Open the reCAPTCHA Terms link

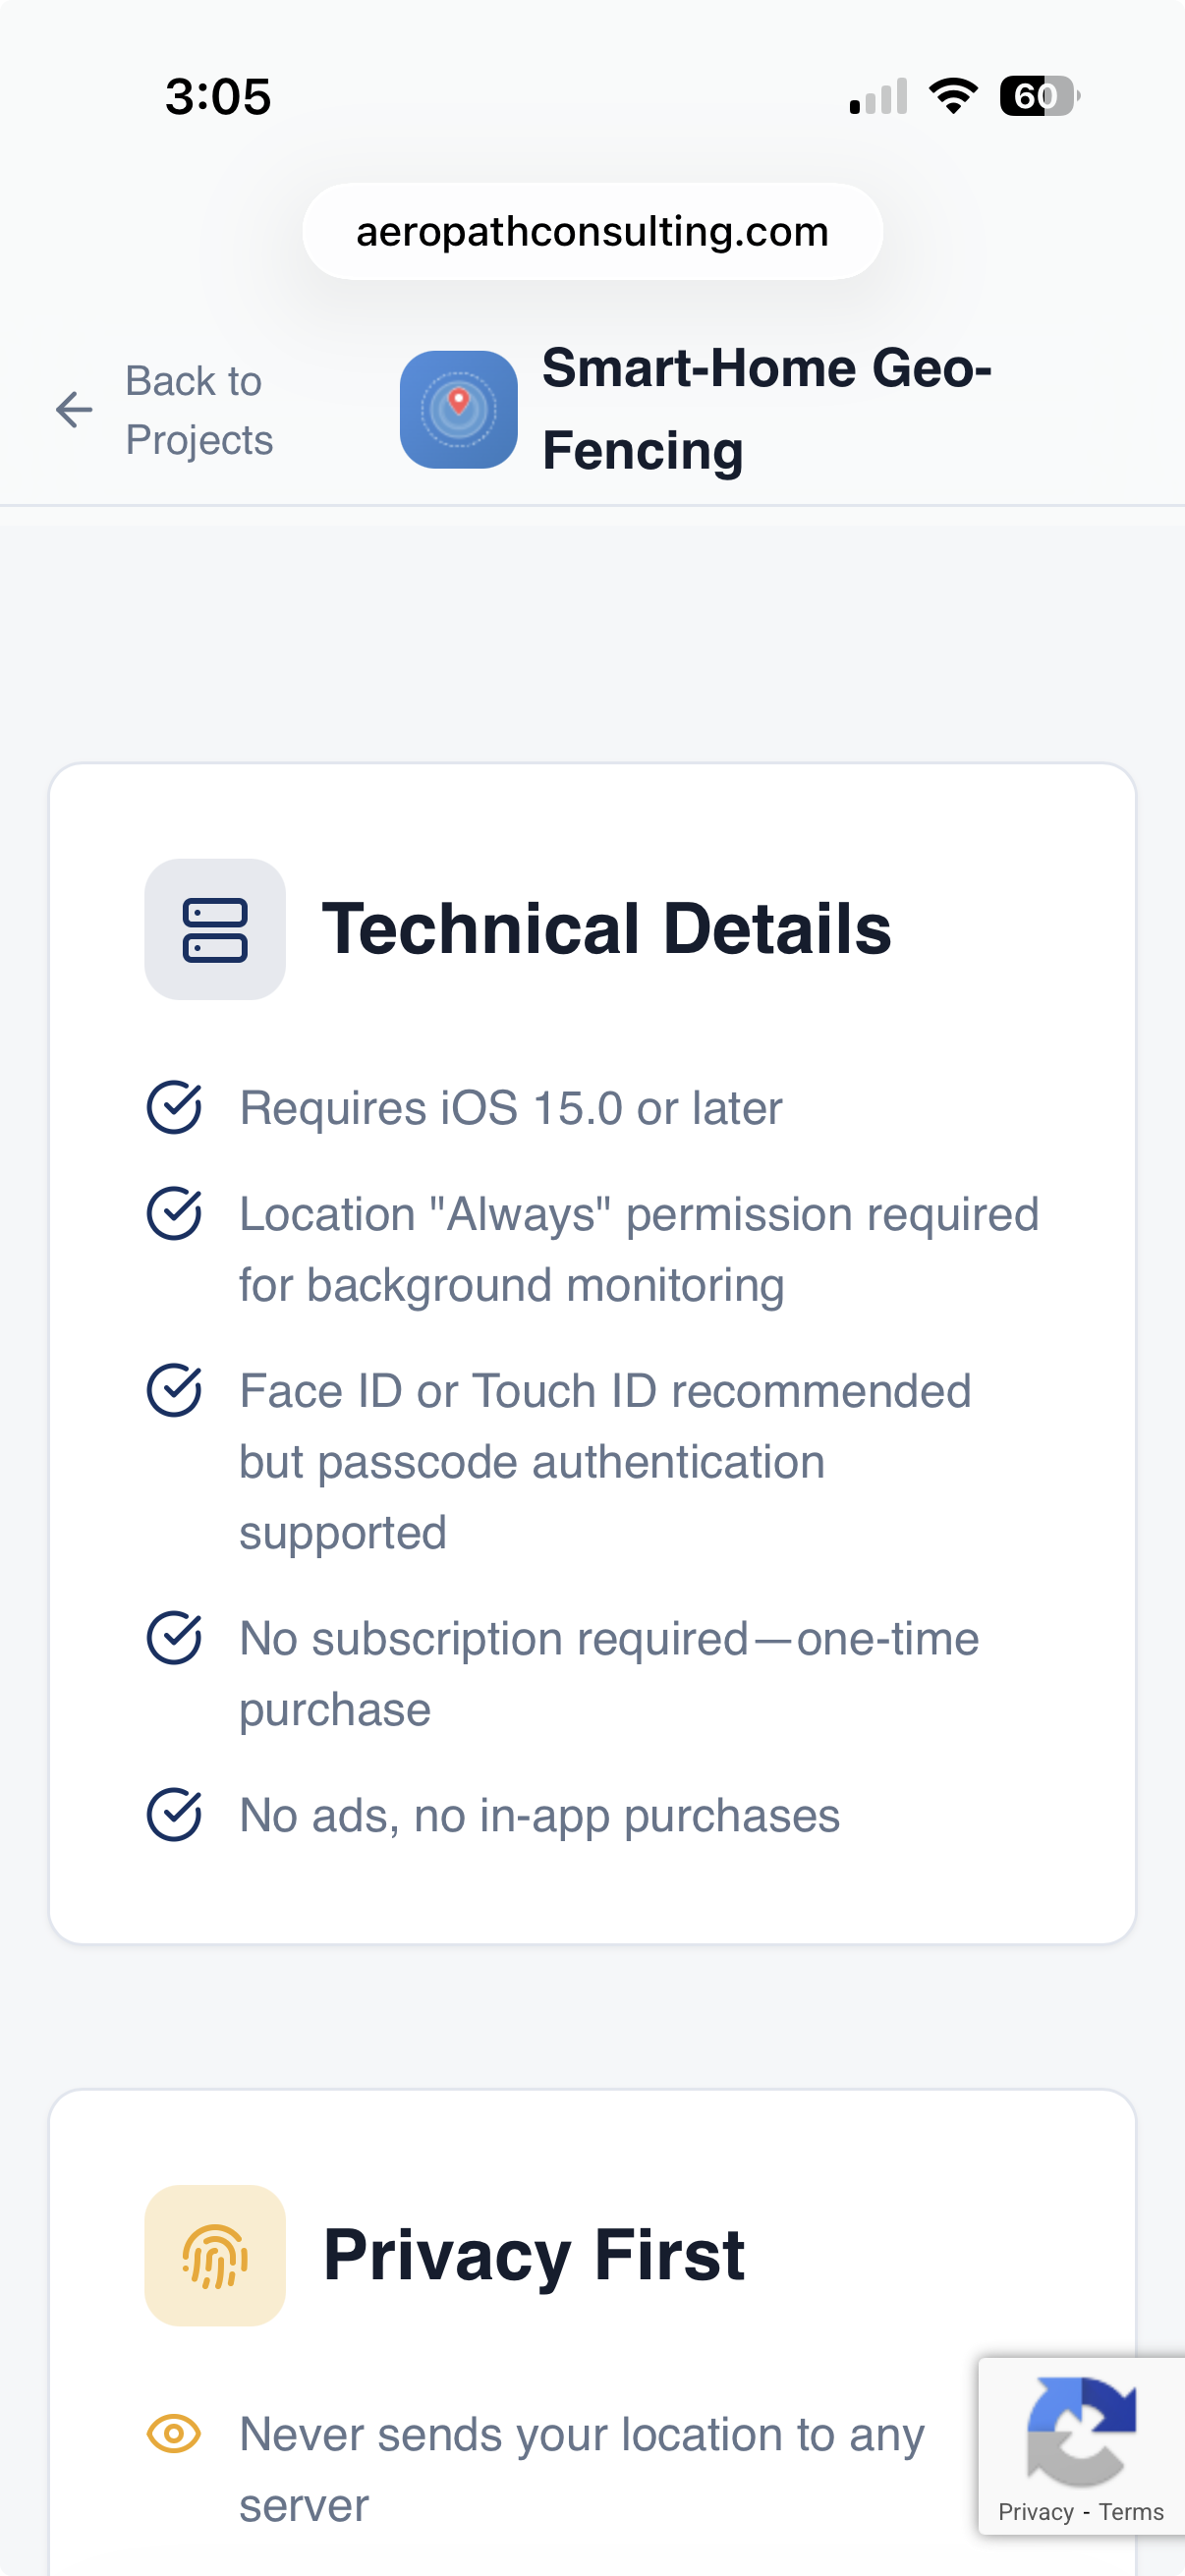pos(1131,2512)
